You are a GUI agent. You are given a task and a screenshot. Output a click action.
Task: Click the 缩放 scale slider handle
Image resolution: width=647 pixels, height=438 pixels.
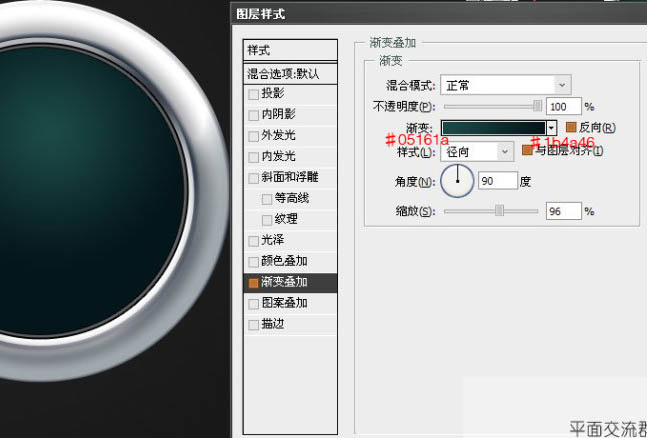coord(499,211)
